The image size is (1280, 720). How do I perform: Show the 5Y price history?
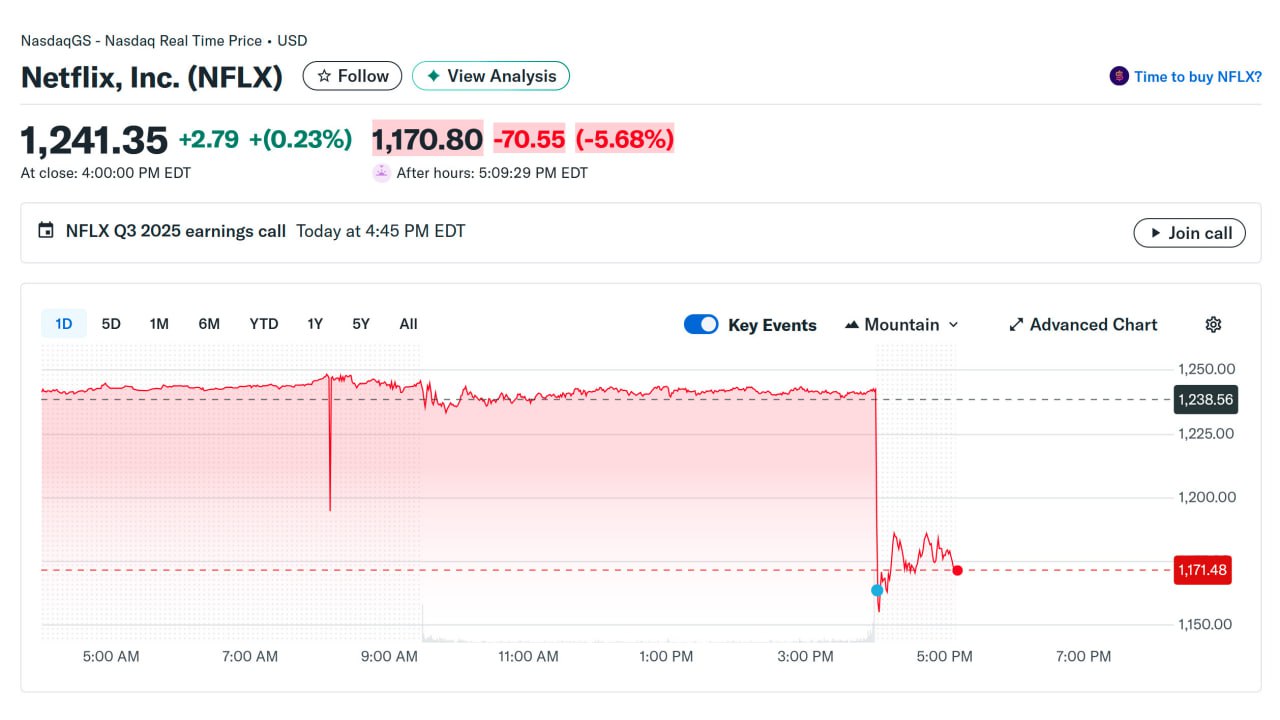(x=361, y=324)
